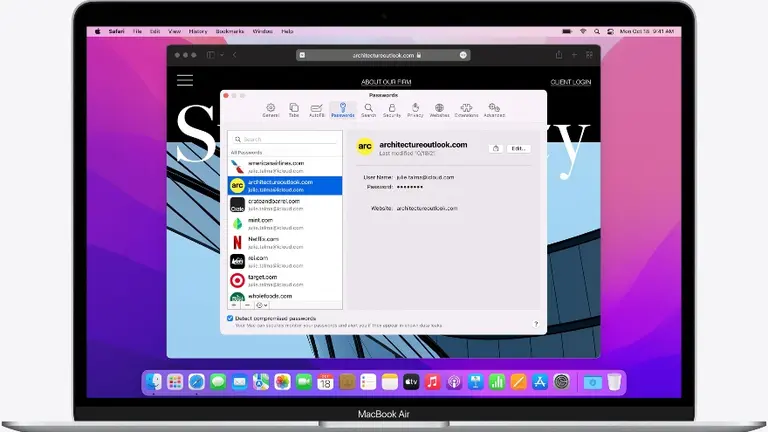The width and height of the screenshot is (768, 432).
Task: Open Podcasts from the Dock
Action: tap(454, 382)
